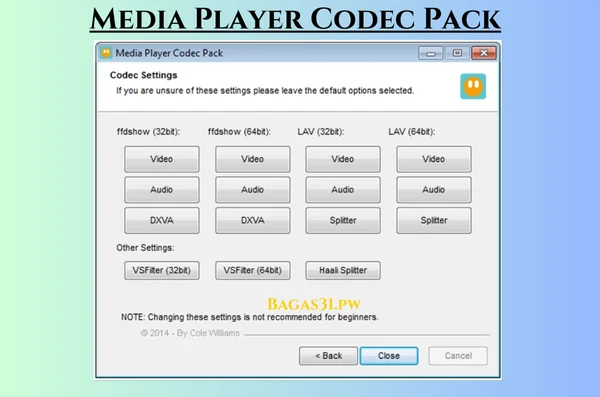Click '© 2014 - By Cole Williams' text
600x397 pixels.
click(190, 333)
